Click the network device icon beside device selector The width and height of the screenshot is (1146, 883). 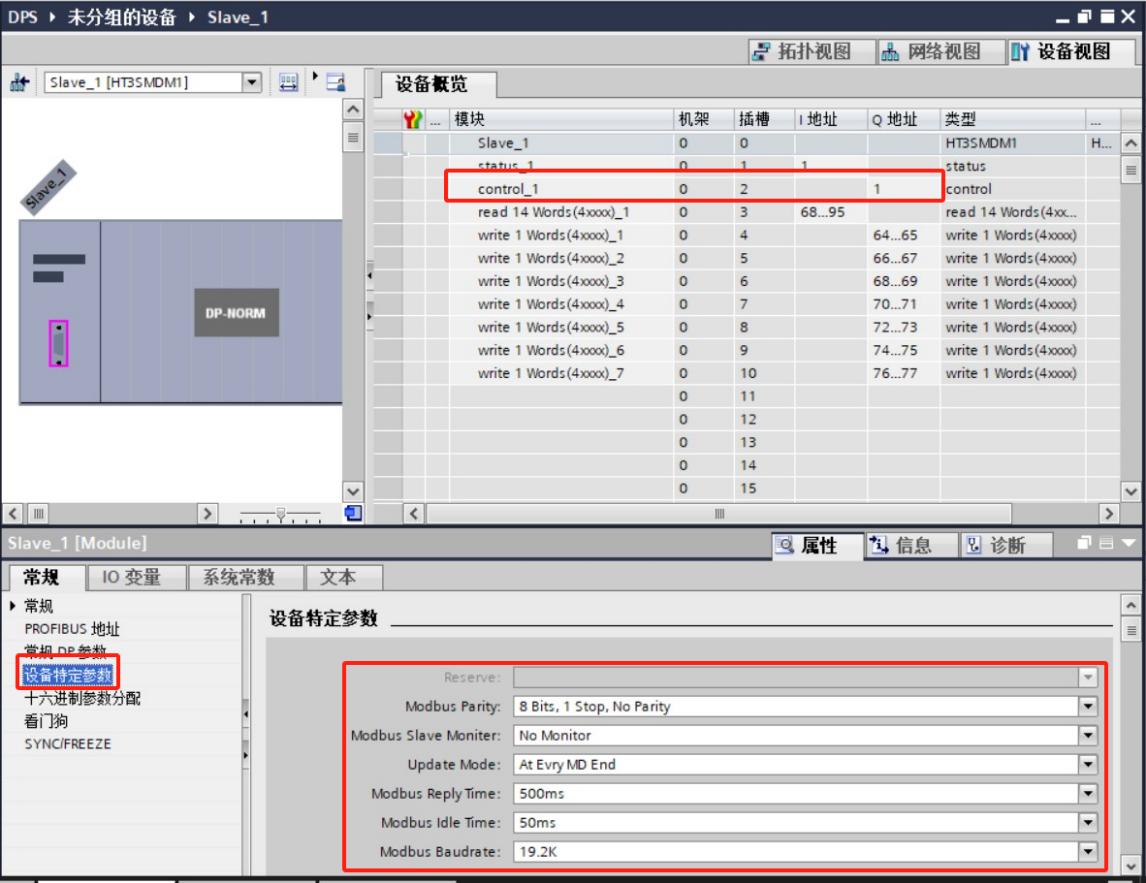19,83
